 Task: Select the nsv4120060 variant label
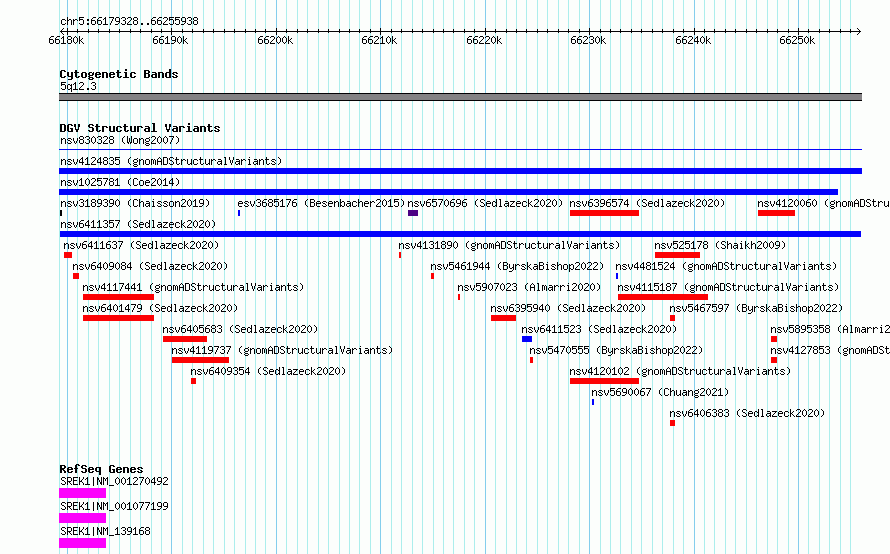point(823,203)
